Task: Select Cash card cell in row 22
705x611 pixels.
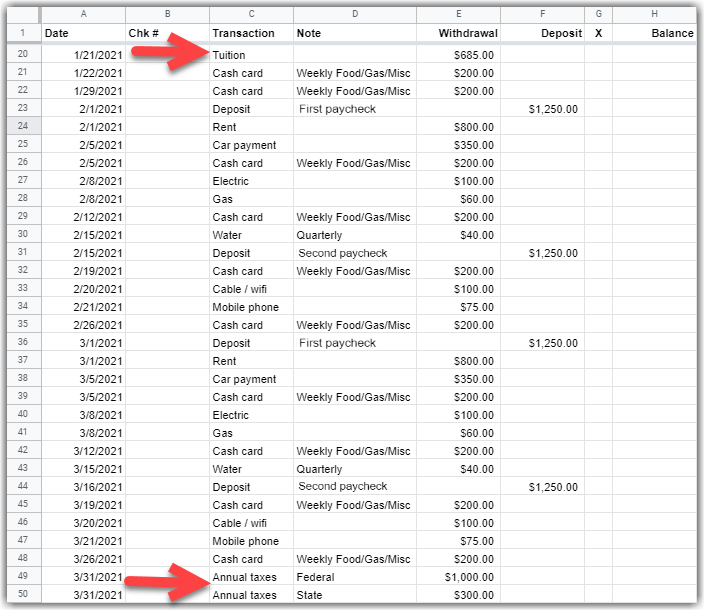Action: click(251, 91)
